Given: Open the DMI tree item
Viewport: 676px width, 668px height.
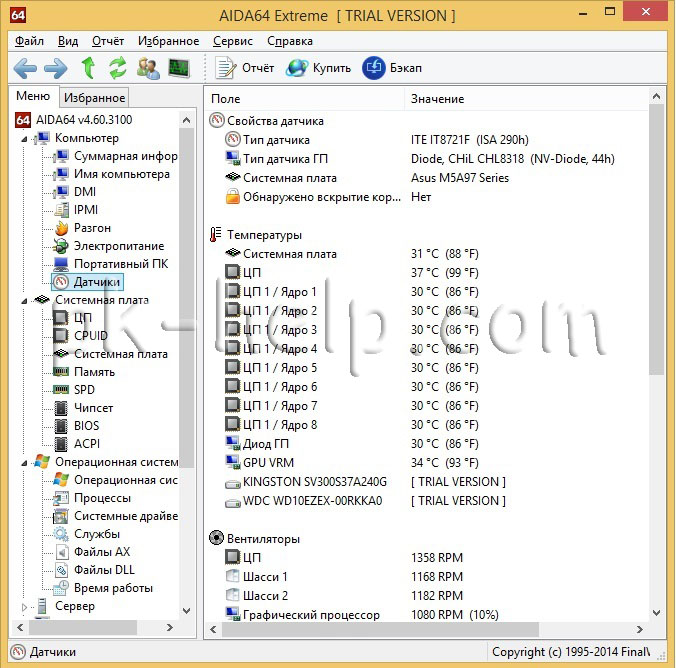Looking at the screenshot, I should tap(75, 192).
